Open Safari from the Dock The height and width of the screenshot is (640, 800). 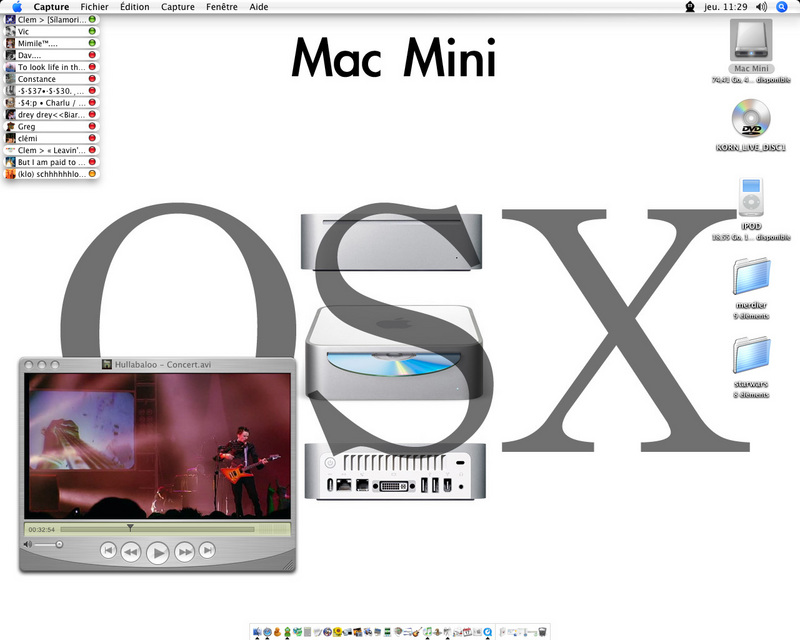(x=267, y=632)
